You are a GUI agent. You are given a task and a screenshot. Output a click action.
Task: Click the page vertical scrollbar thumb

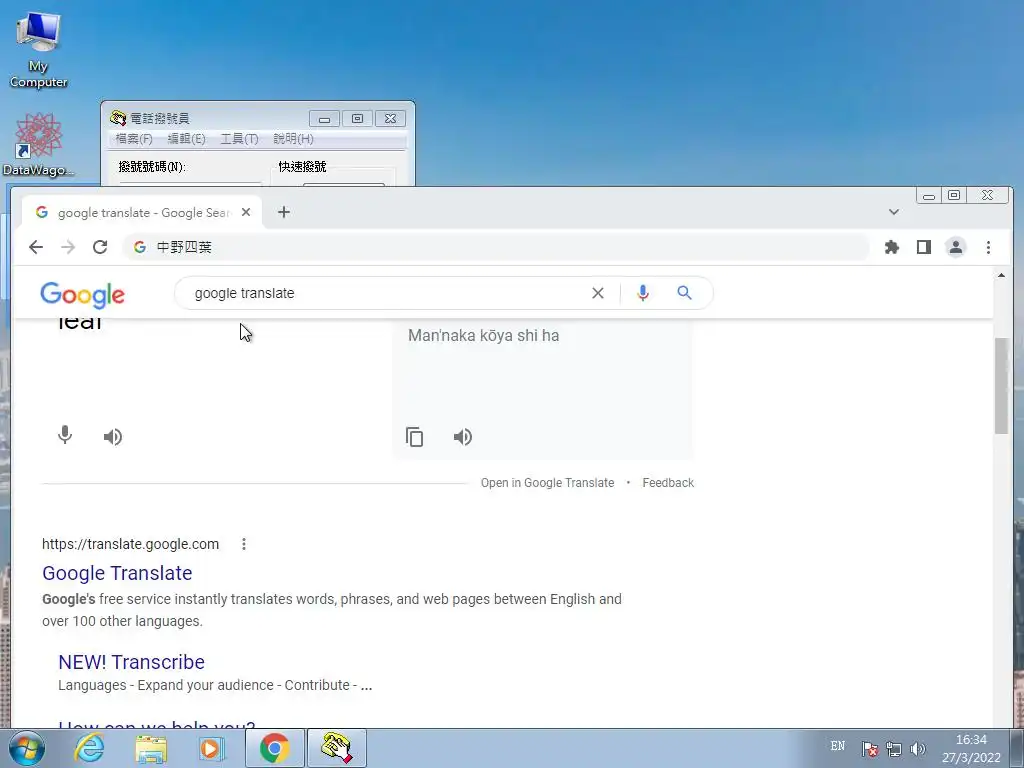click(x=1001, y=385)
